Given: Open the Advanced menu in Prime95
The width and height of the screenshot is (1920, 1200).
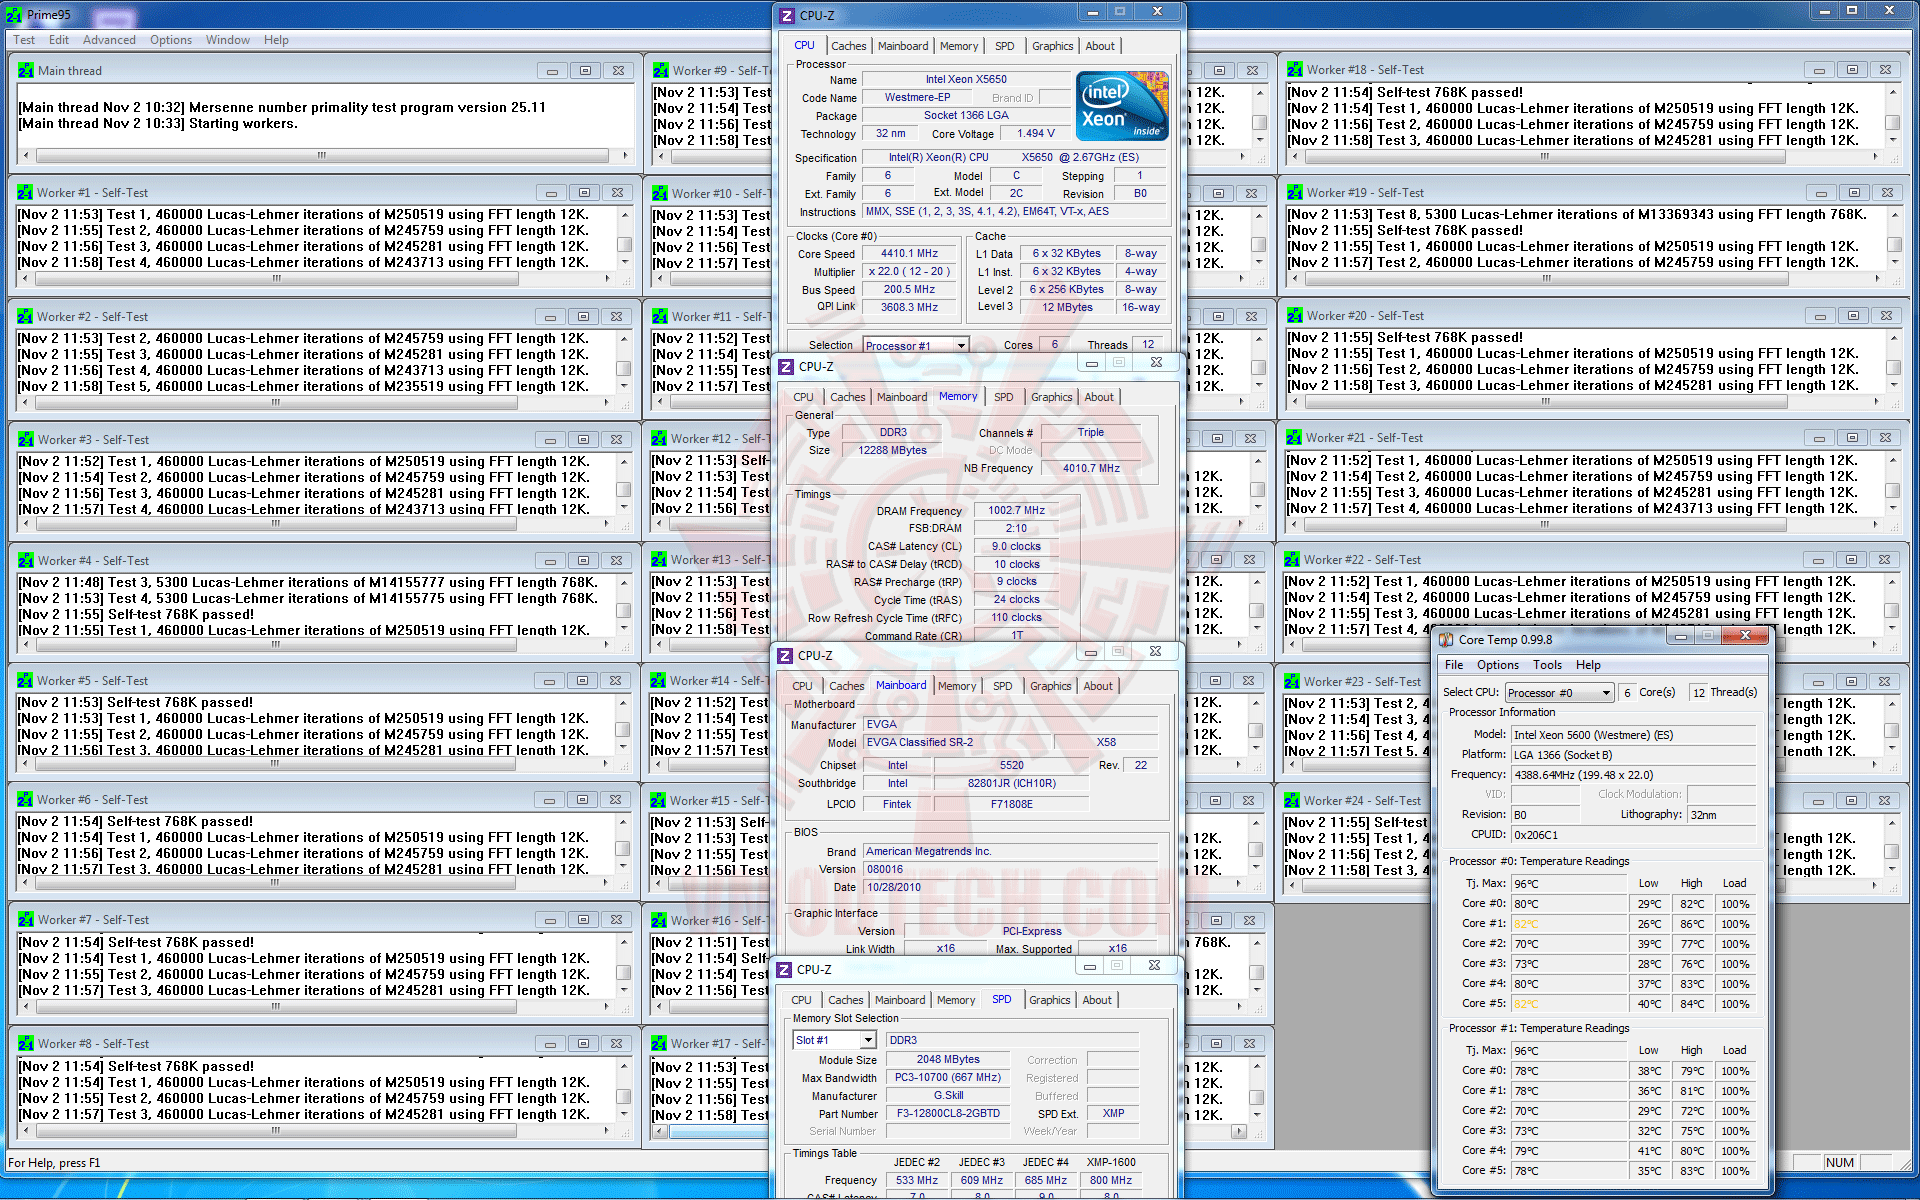Looking at the screenshot, I should click(109, 40).
